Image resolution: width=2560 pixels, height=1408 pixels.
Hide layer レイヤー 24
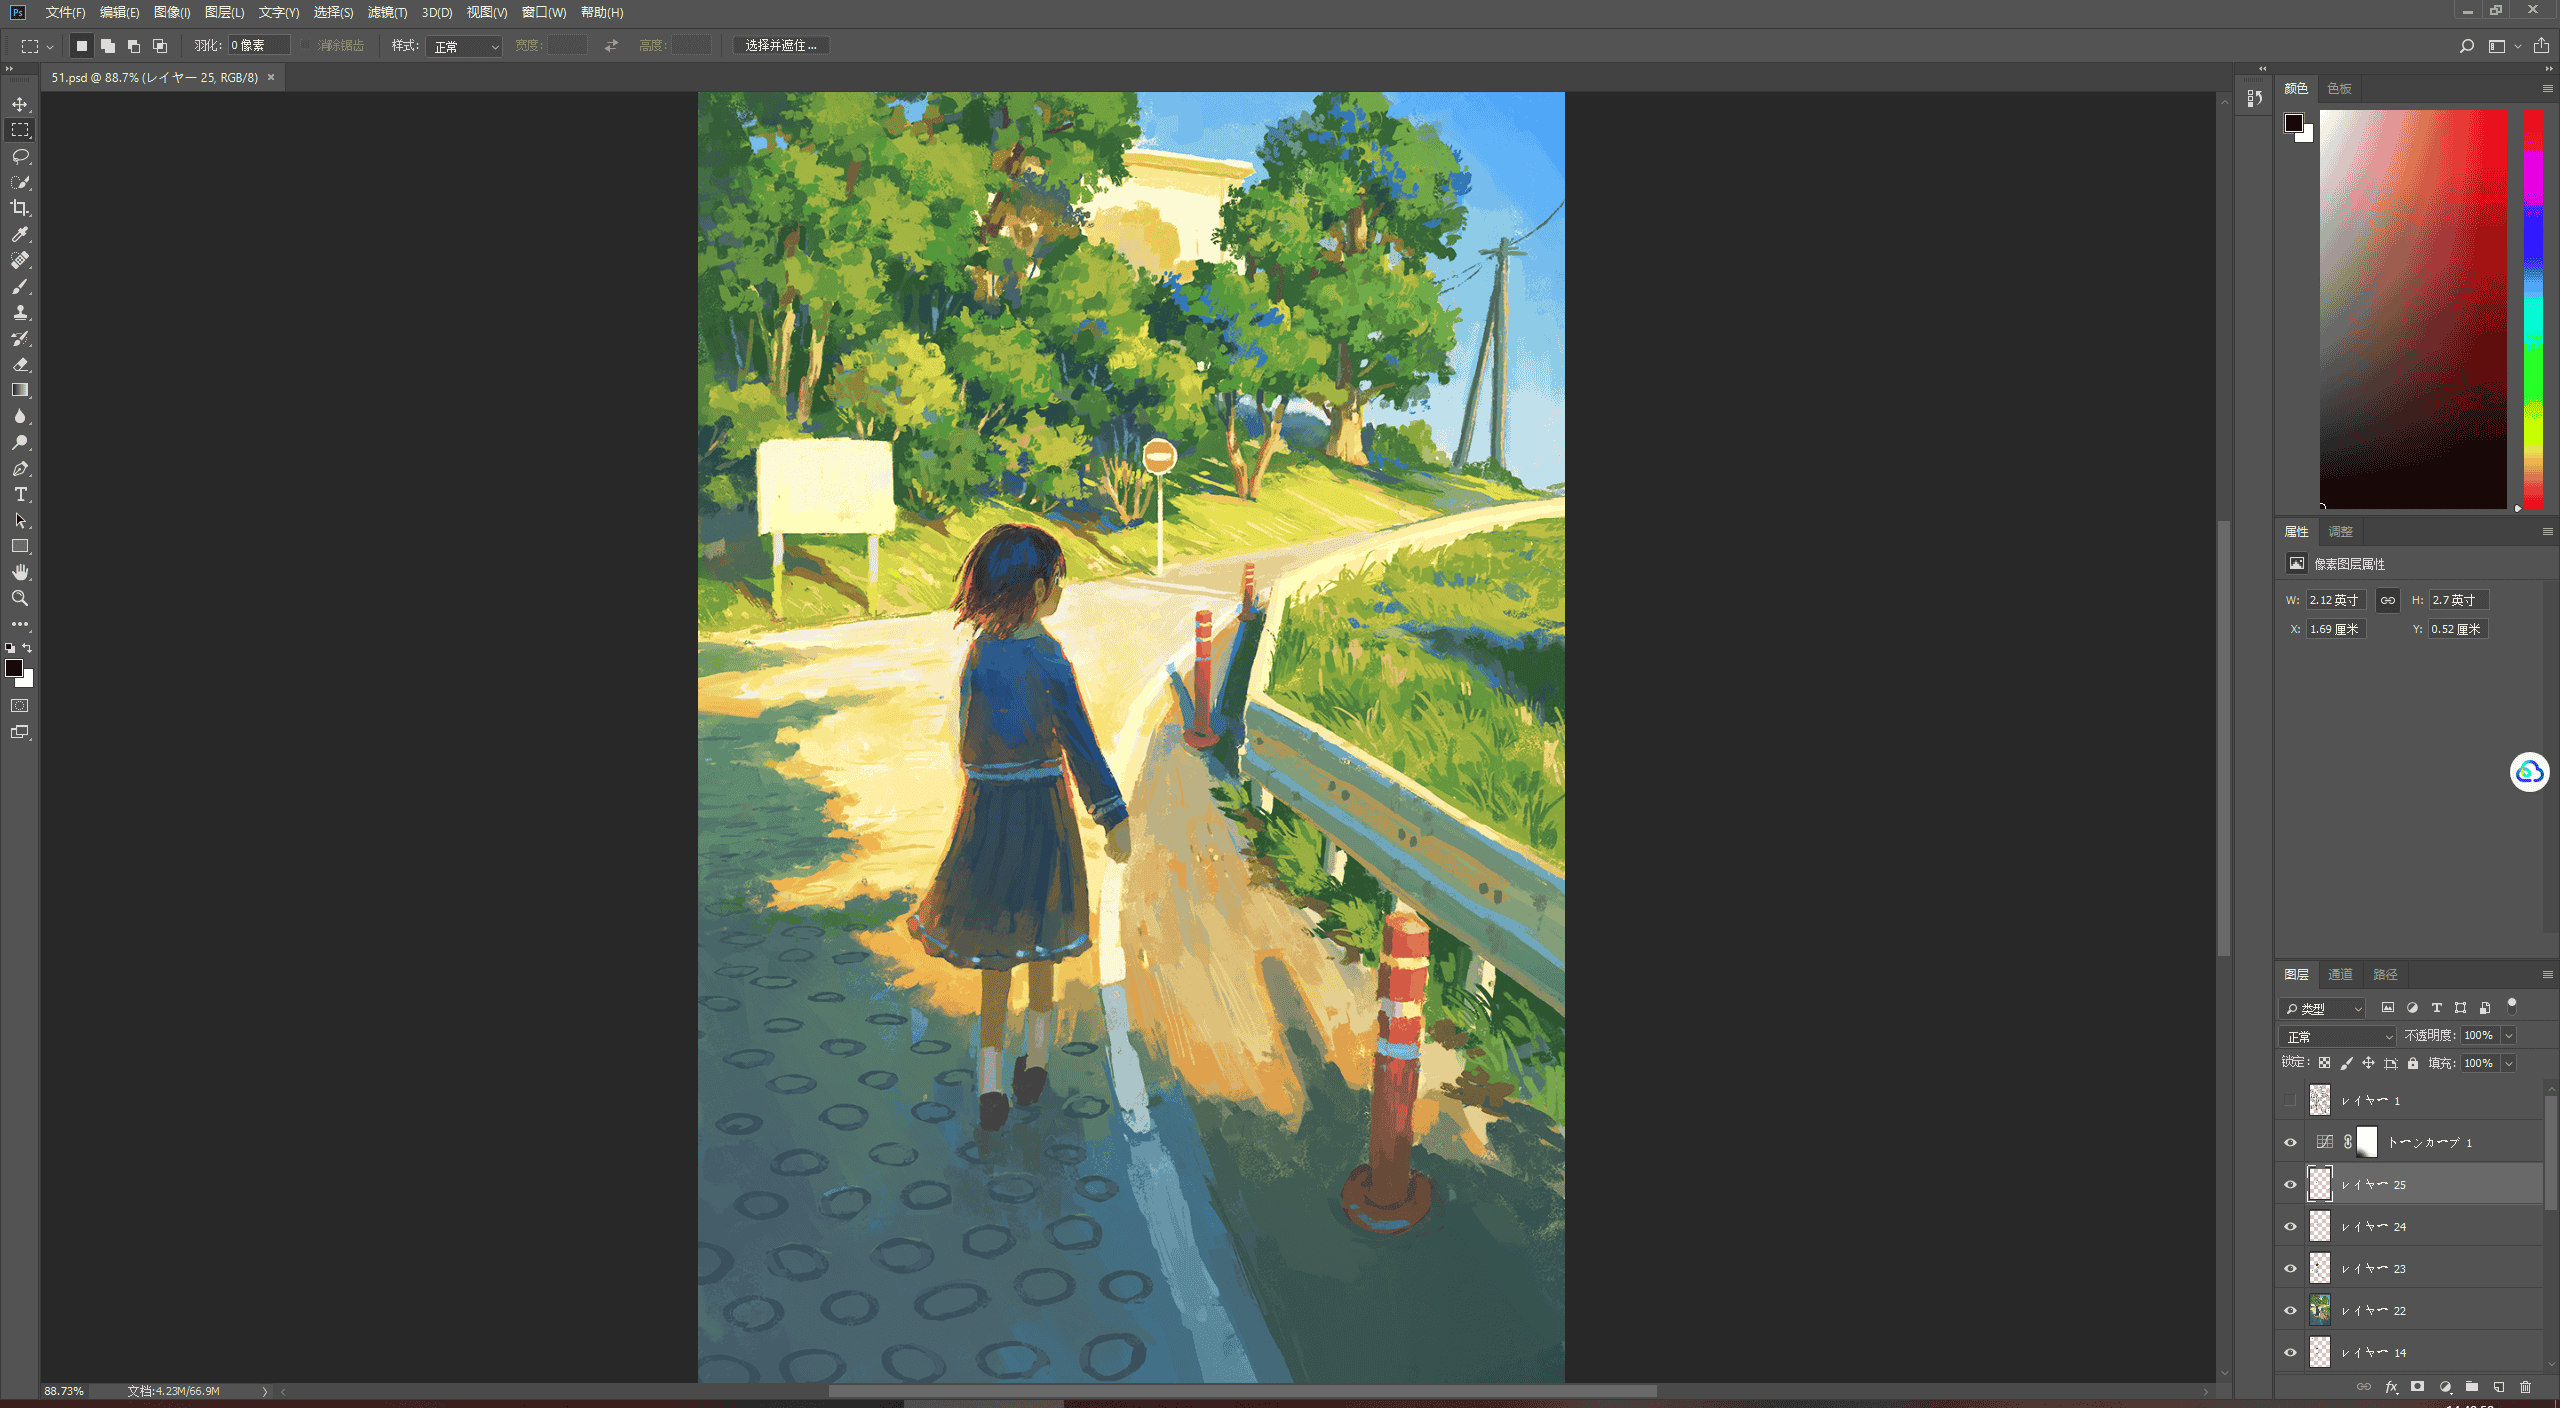click(x=2290, y=1227)
